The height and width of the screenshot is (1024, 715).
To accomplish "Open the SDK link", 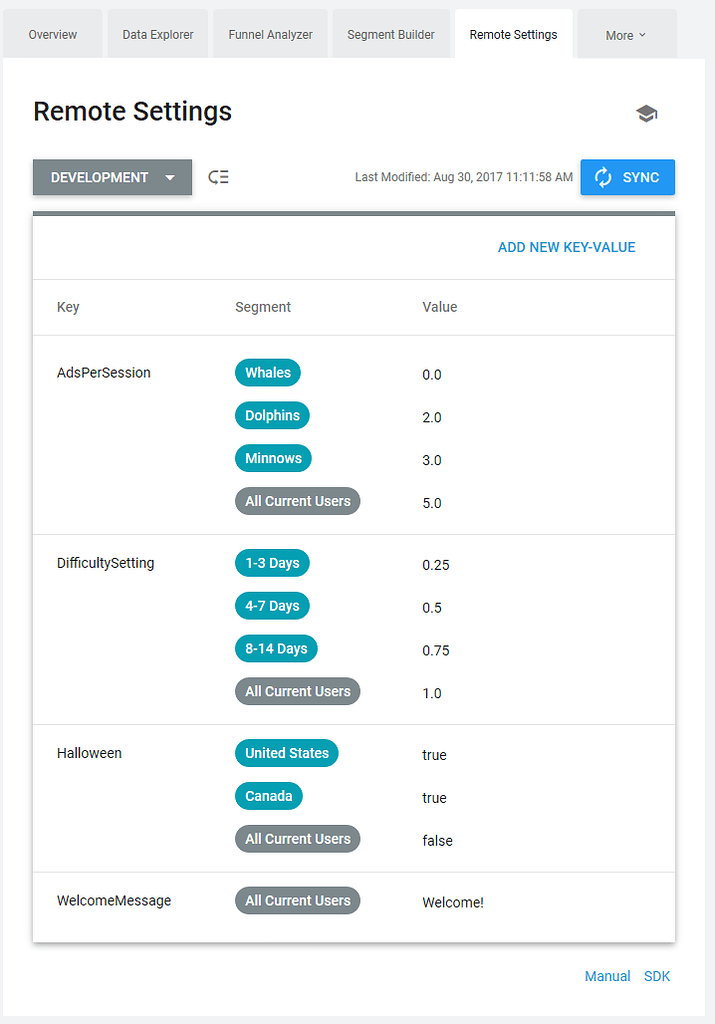I will pyautogui.click(x=657, y=976).
